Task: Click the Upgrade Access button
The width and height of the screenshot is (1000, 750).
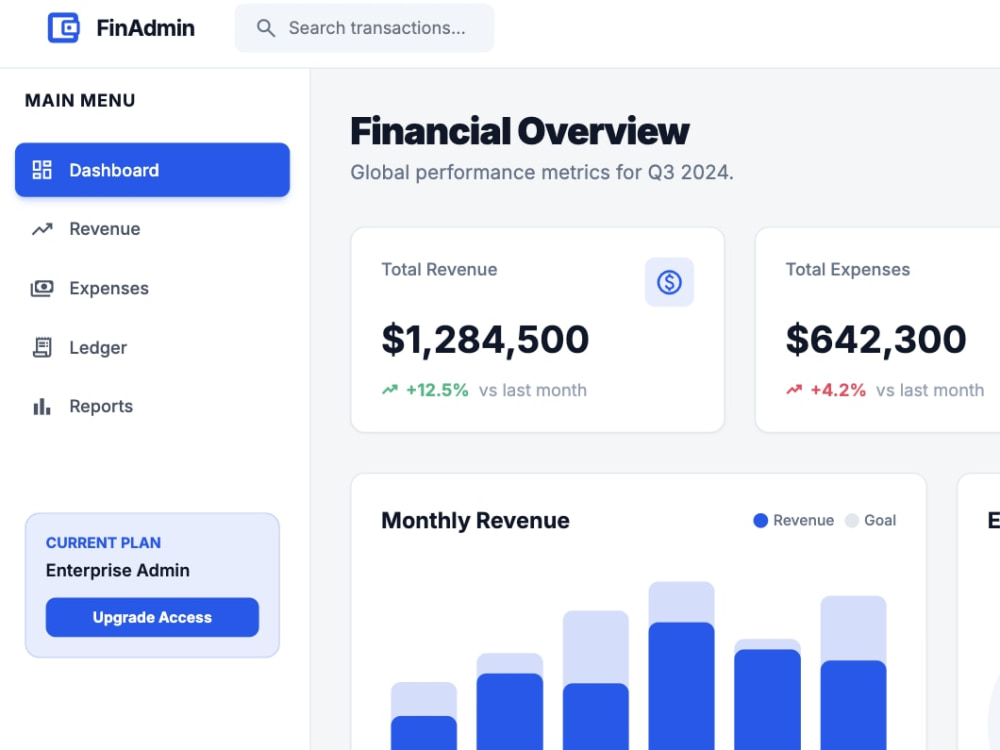Action: [152, 617]
